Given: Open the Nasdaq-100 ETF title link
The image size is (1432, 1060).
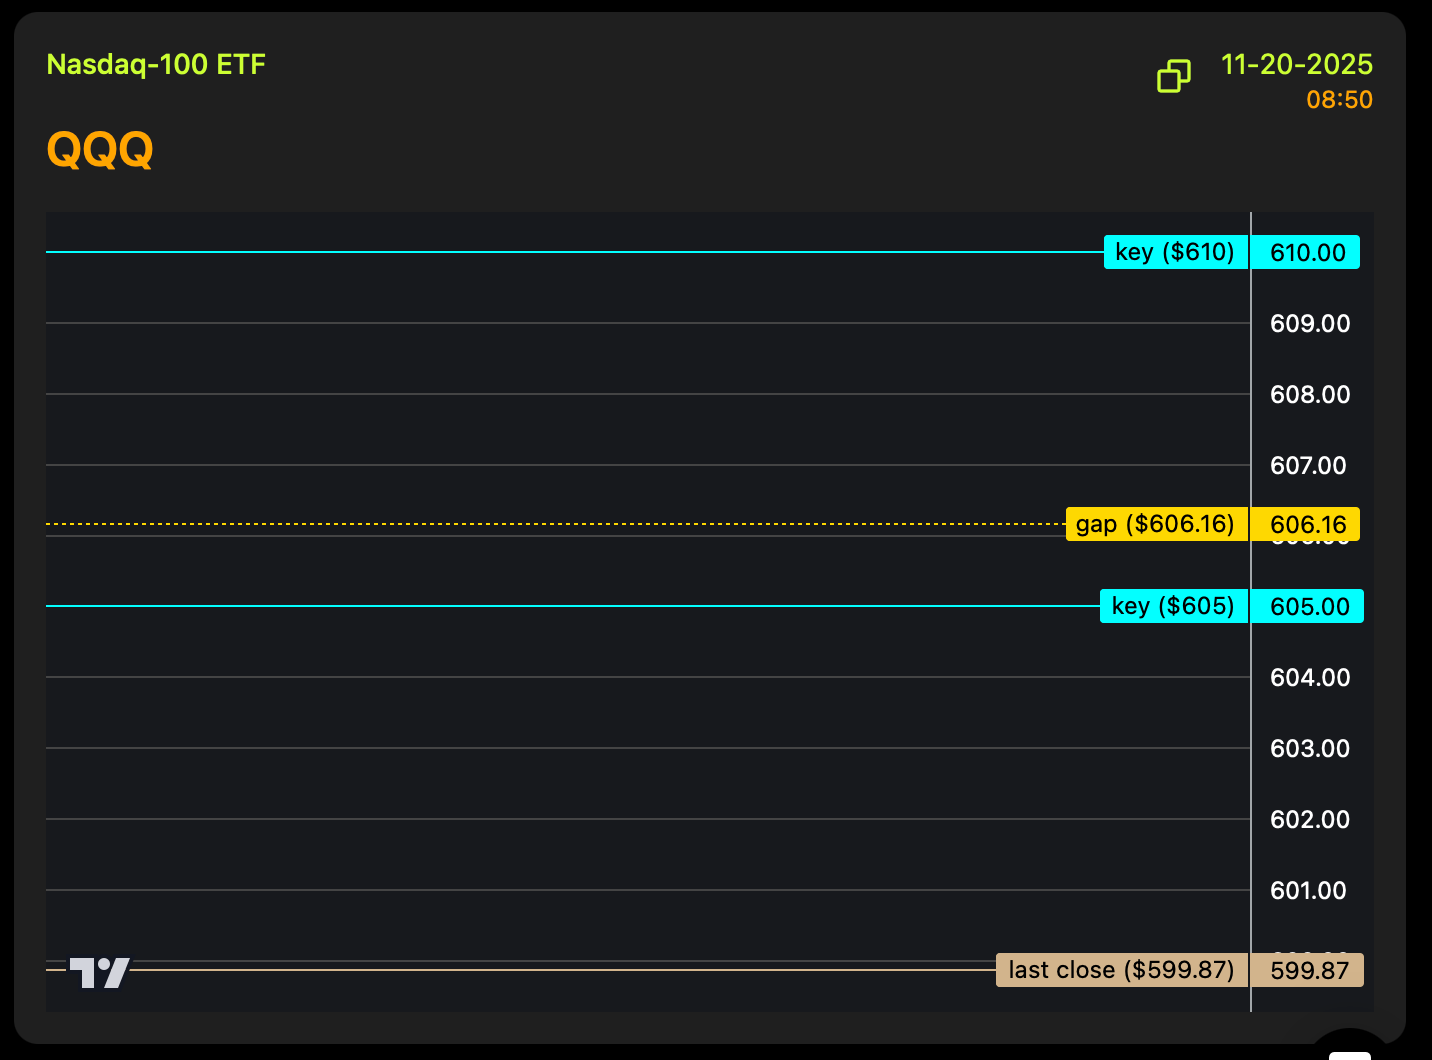Looking at the screenshot, I should click(x=156, y=65).
